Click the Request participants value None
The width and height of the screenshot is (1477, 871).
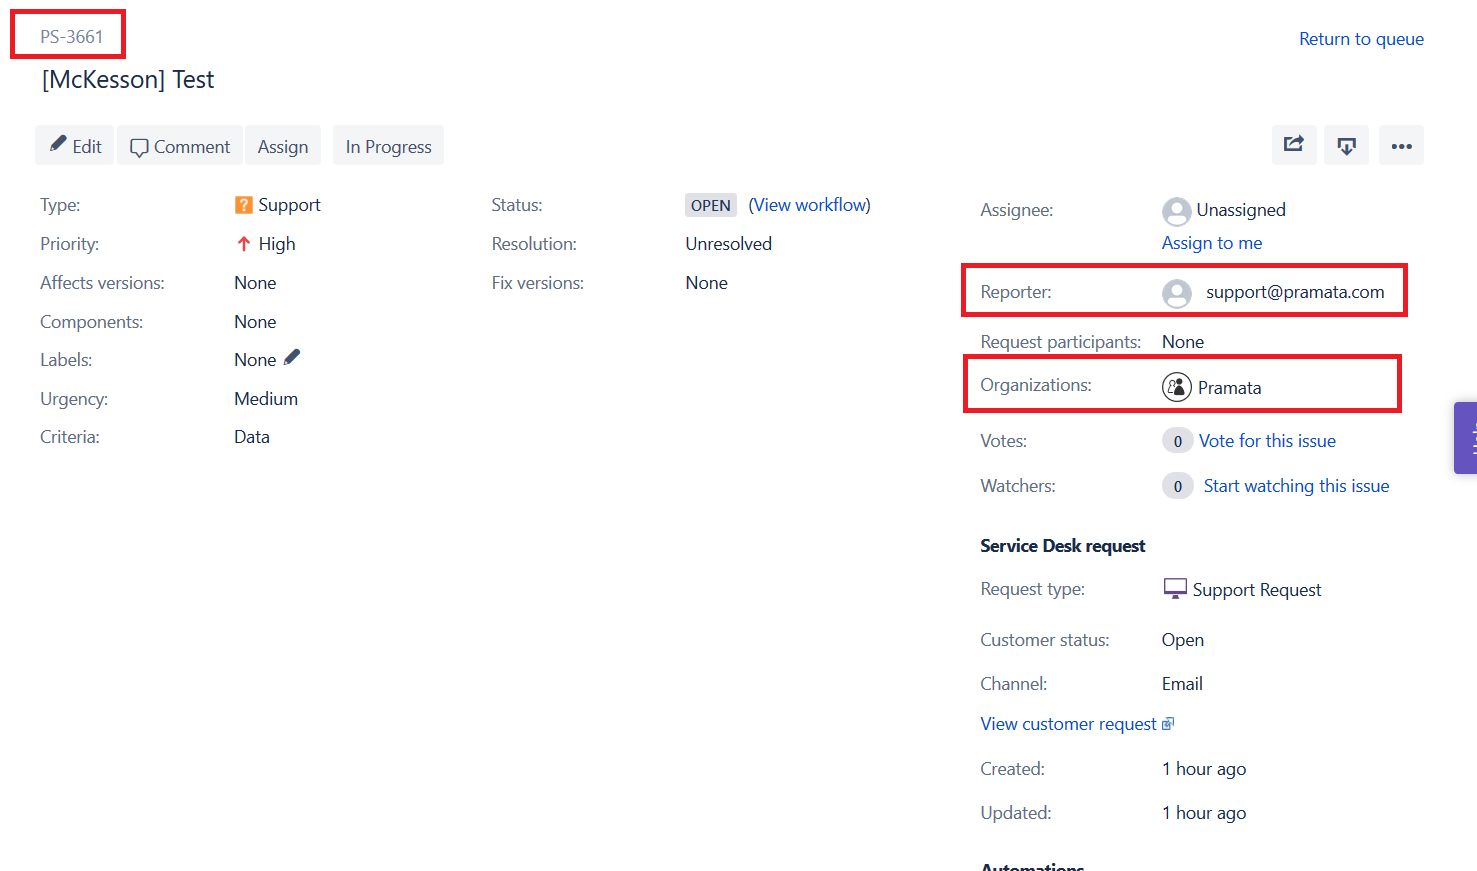point(1183,342)
